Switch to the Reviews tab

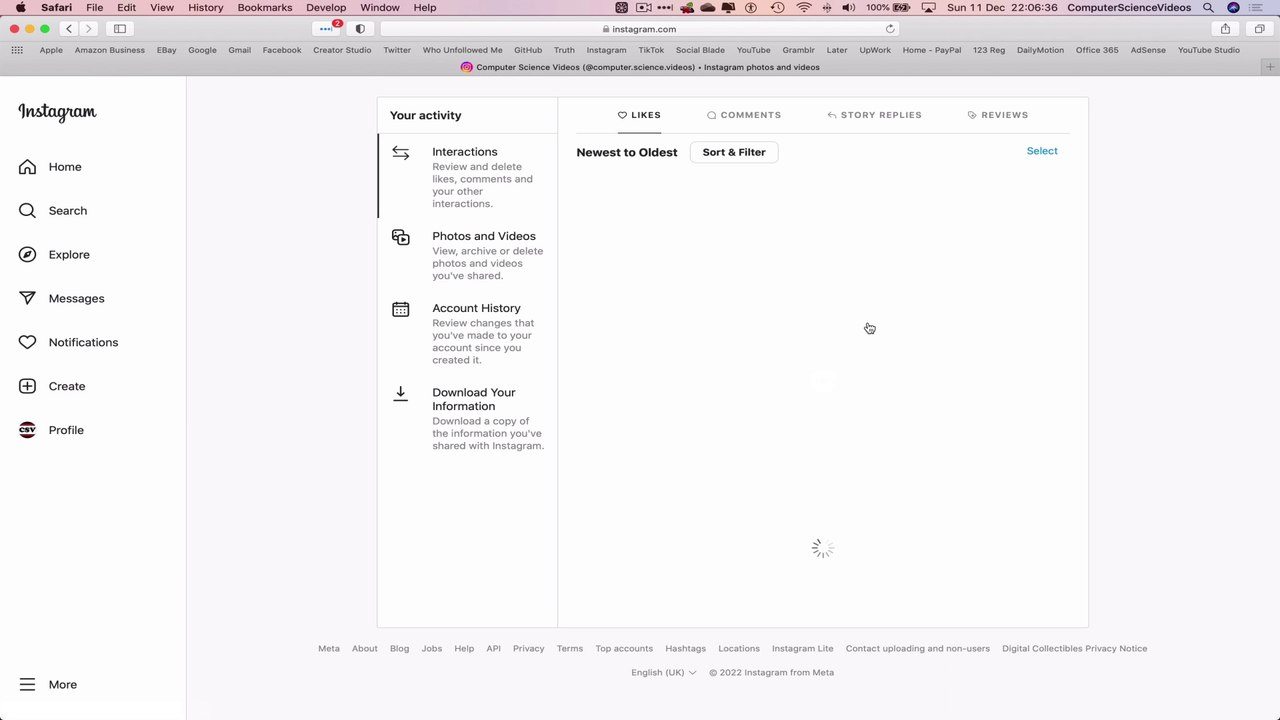(997, 115)
